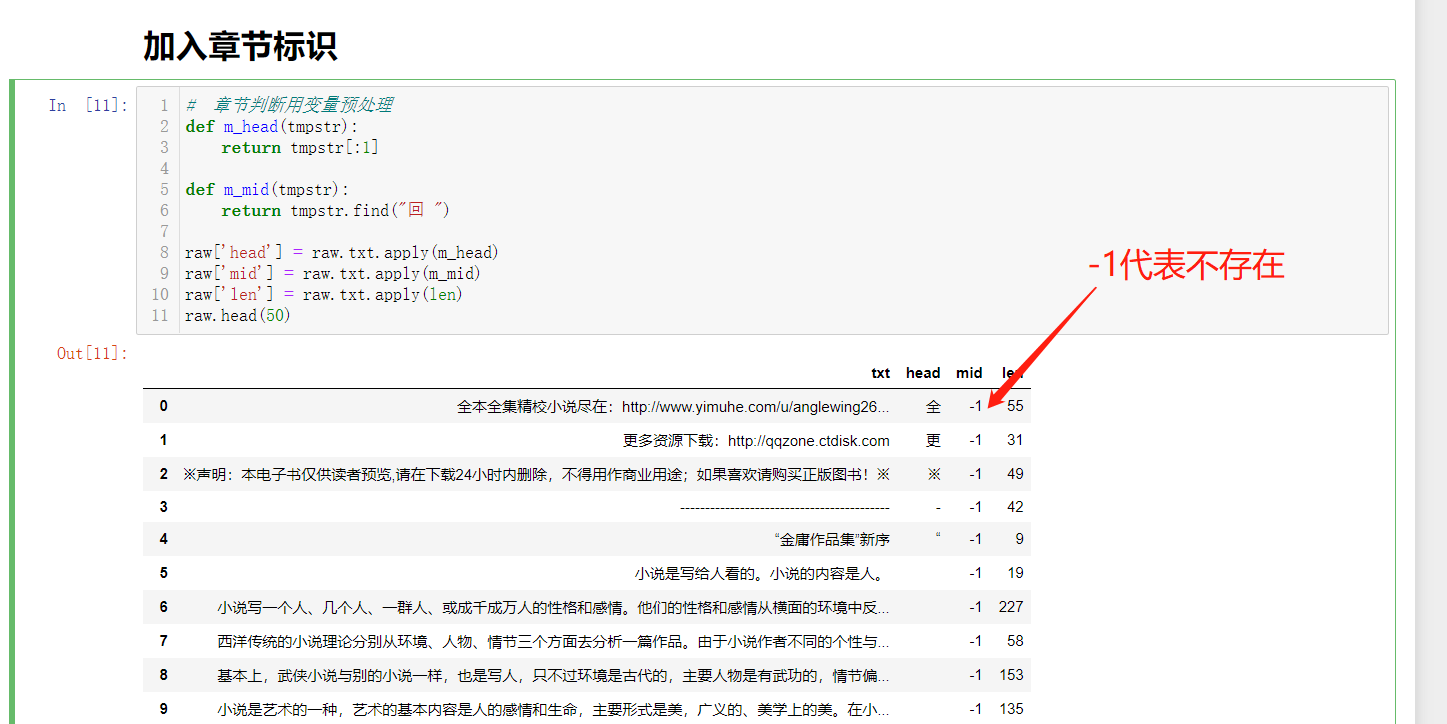1447x724 pixels.
Task: Click the txt cell starting 小说写一个人、几个人
Action: pyautogui.click(x=553, y=608)
